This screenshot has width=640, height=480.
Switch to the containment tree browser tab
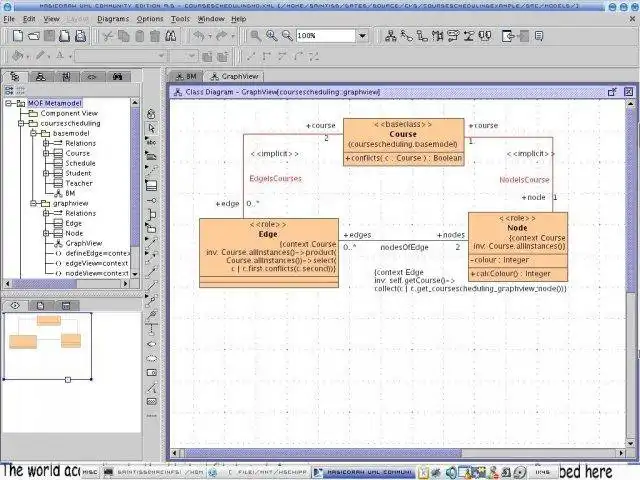click(x=15, y=76)
